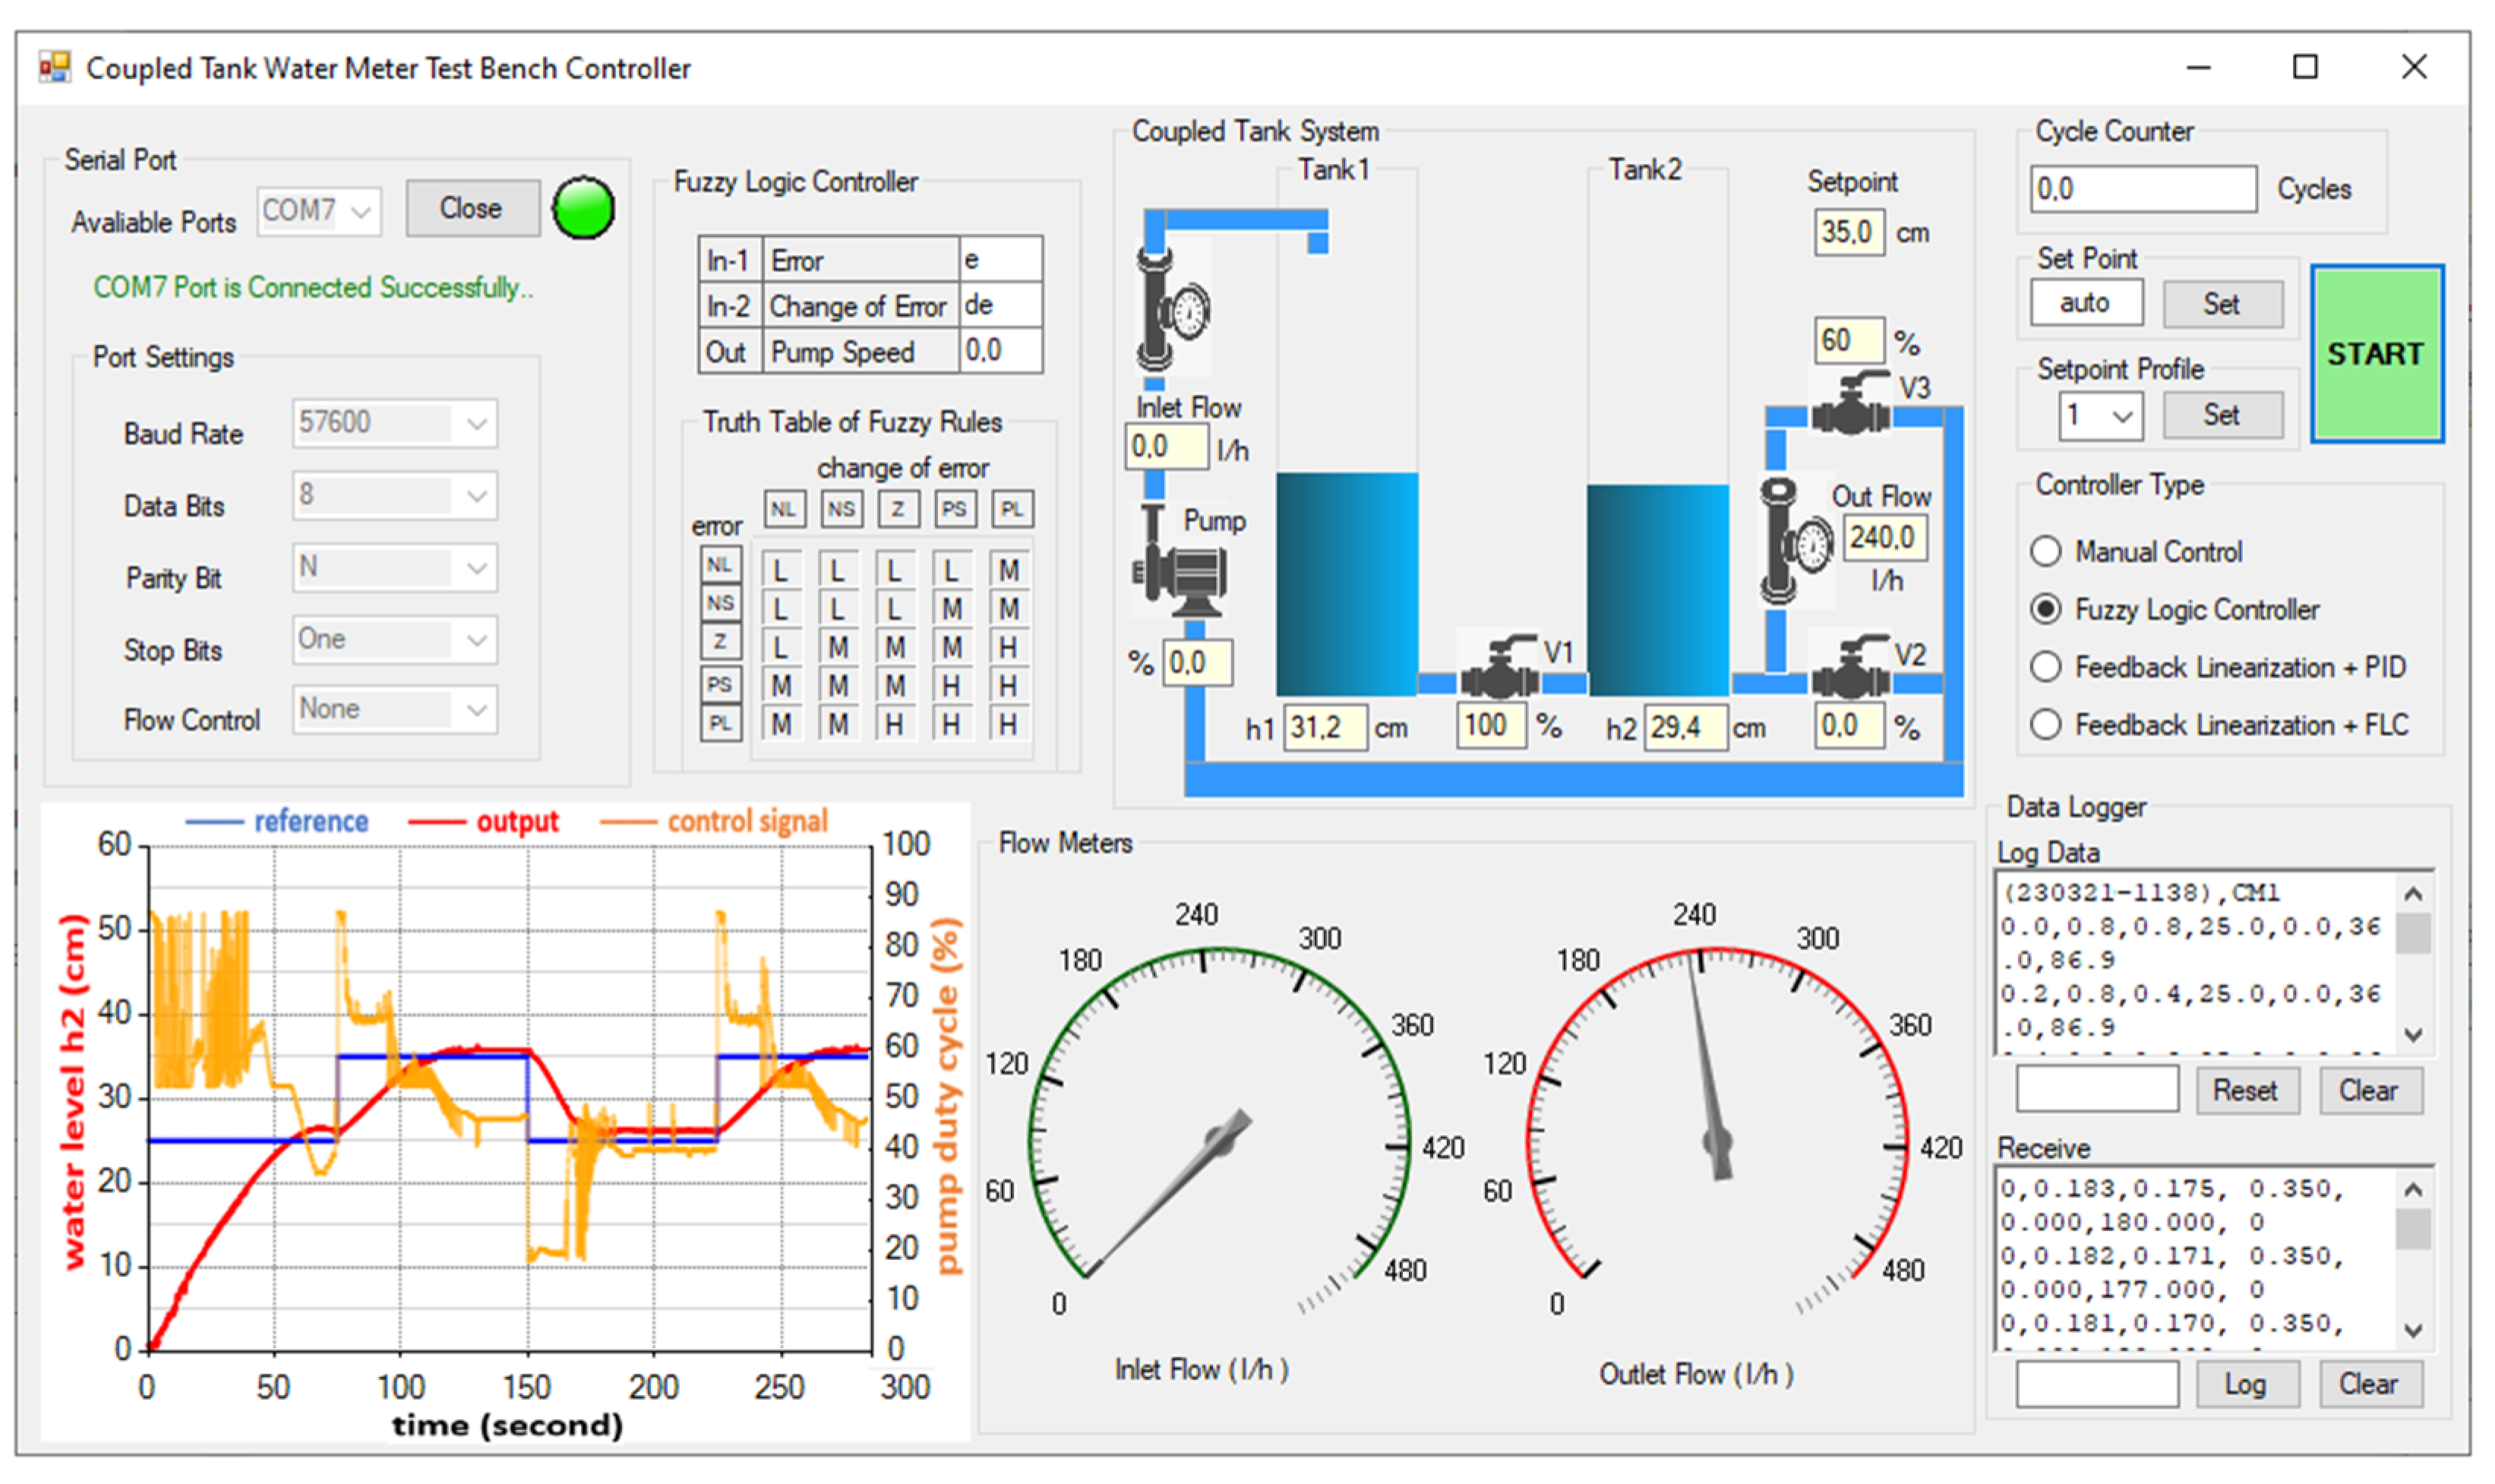The image size is (2495, 1484).
Task: Select Manual Control radio button
Action: 2046,551
